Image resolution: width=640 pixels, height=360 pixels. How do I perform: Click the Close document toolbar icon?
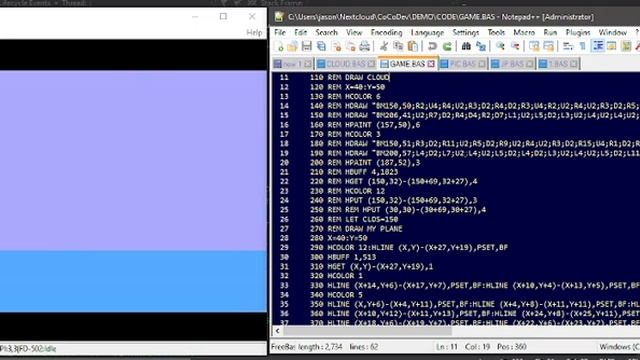coord(336,46)
